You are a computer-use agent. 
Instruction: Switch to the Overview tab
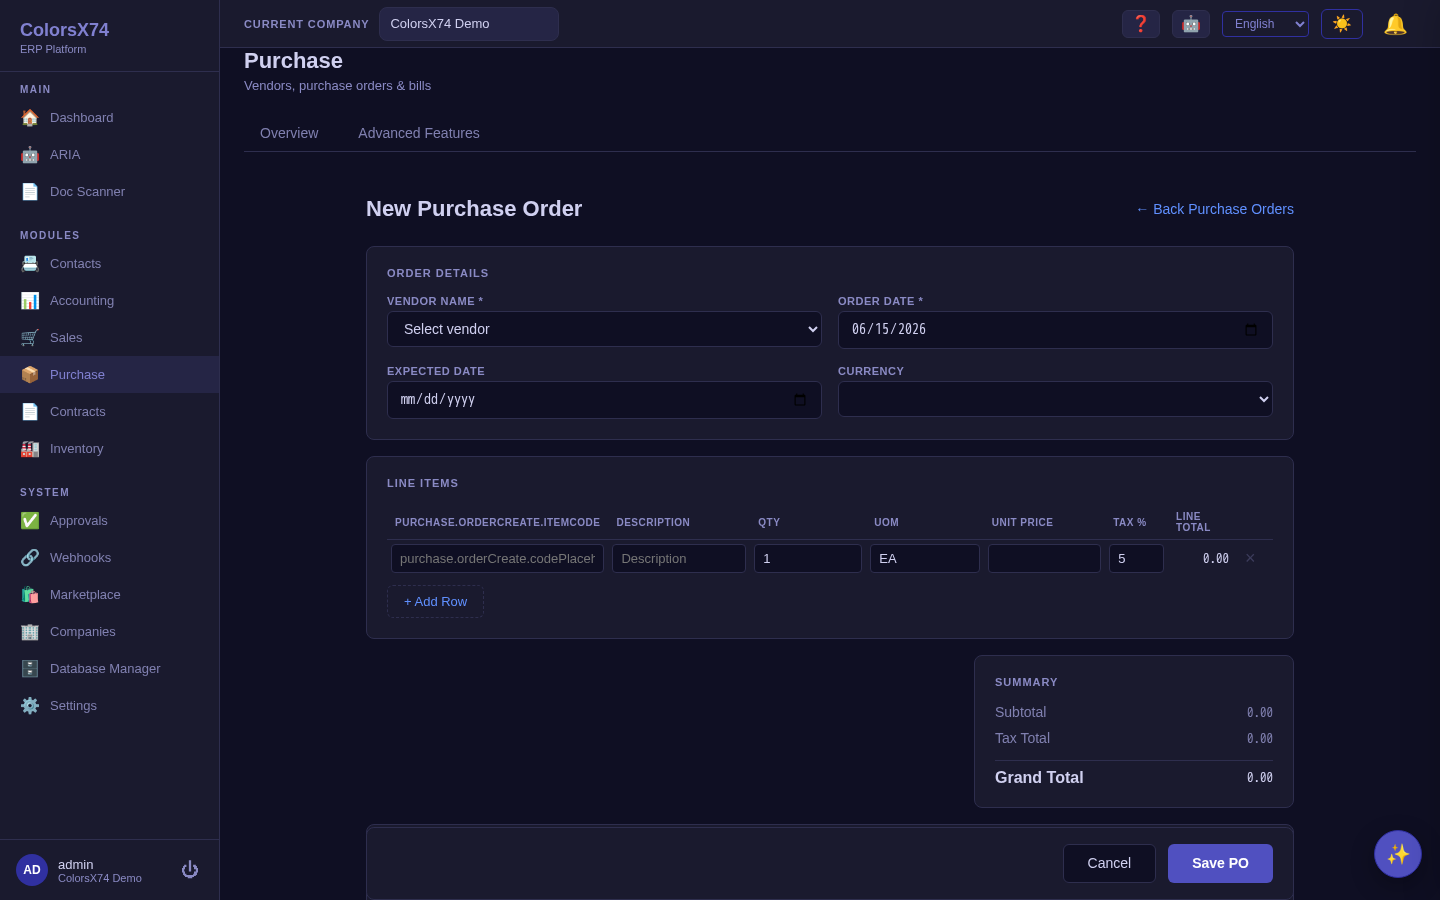point(289,133)
